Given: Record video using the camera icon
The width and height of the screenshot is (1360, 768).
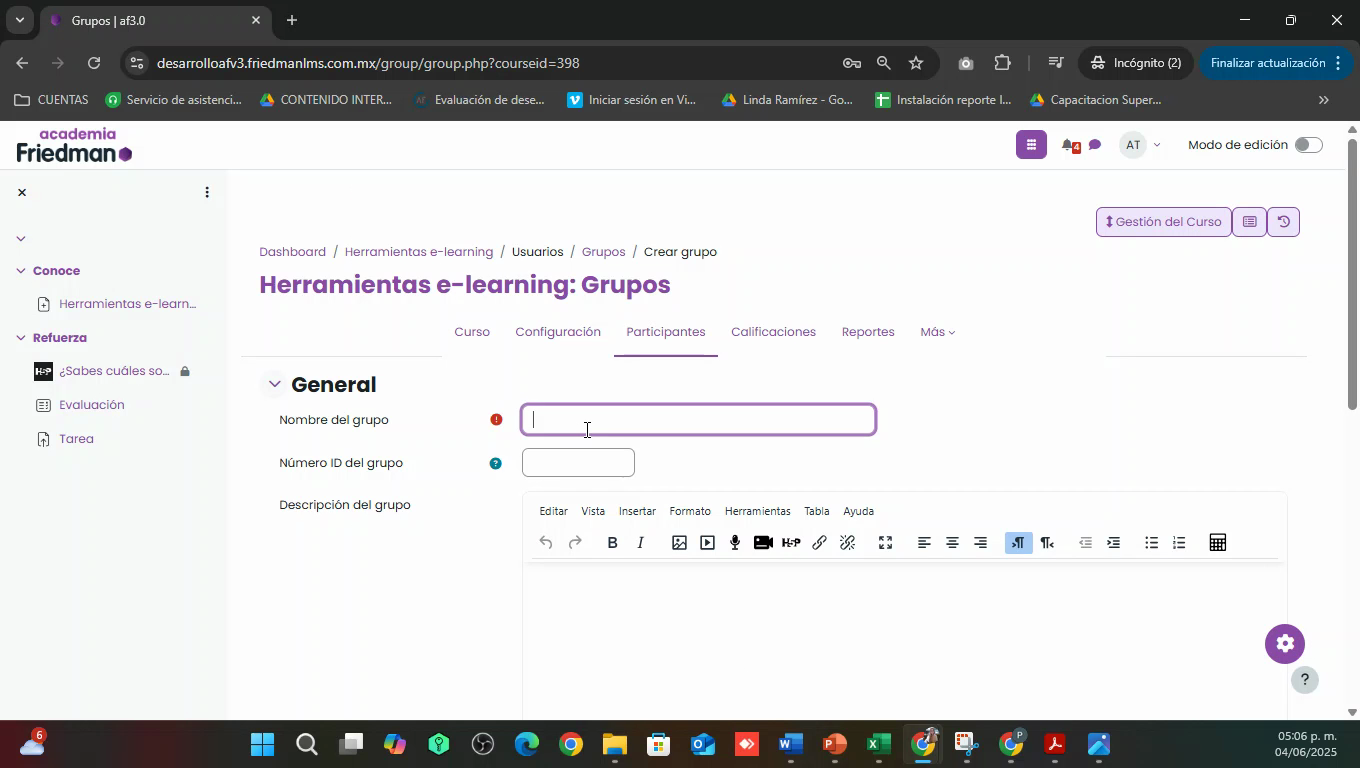Looking at the screenshot, I should [763, 543].
